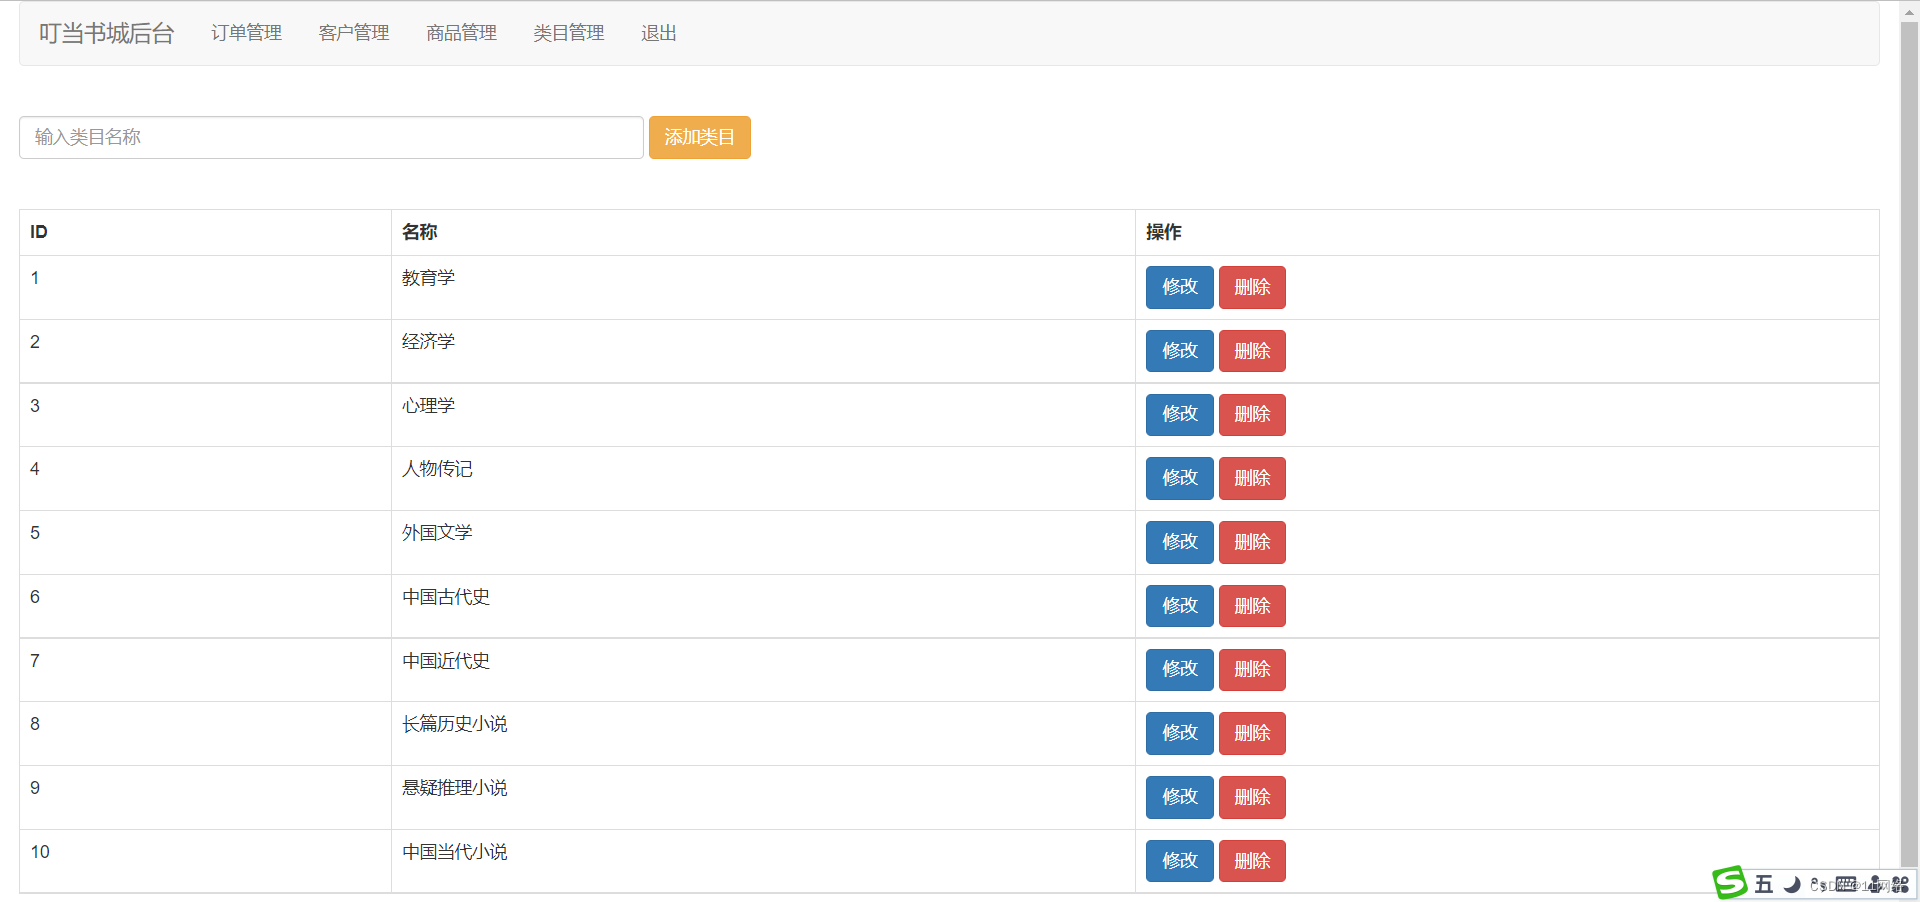1920x902 pixels.
Task: Click 删除 for 中国近代史
Action: [1252, 669]
